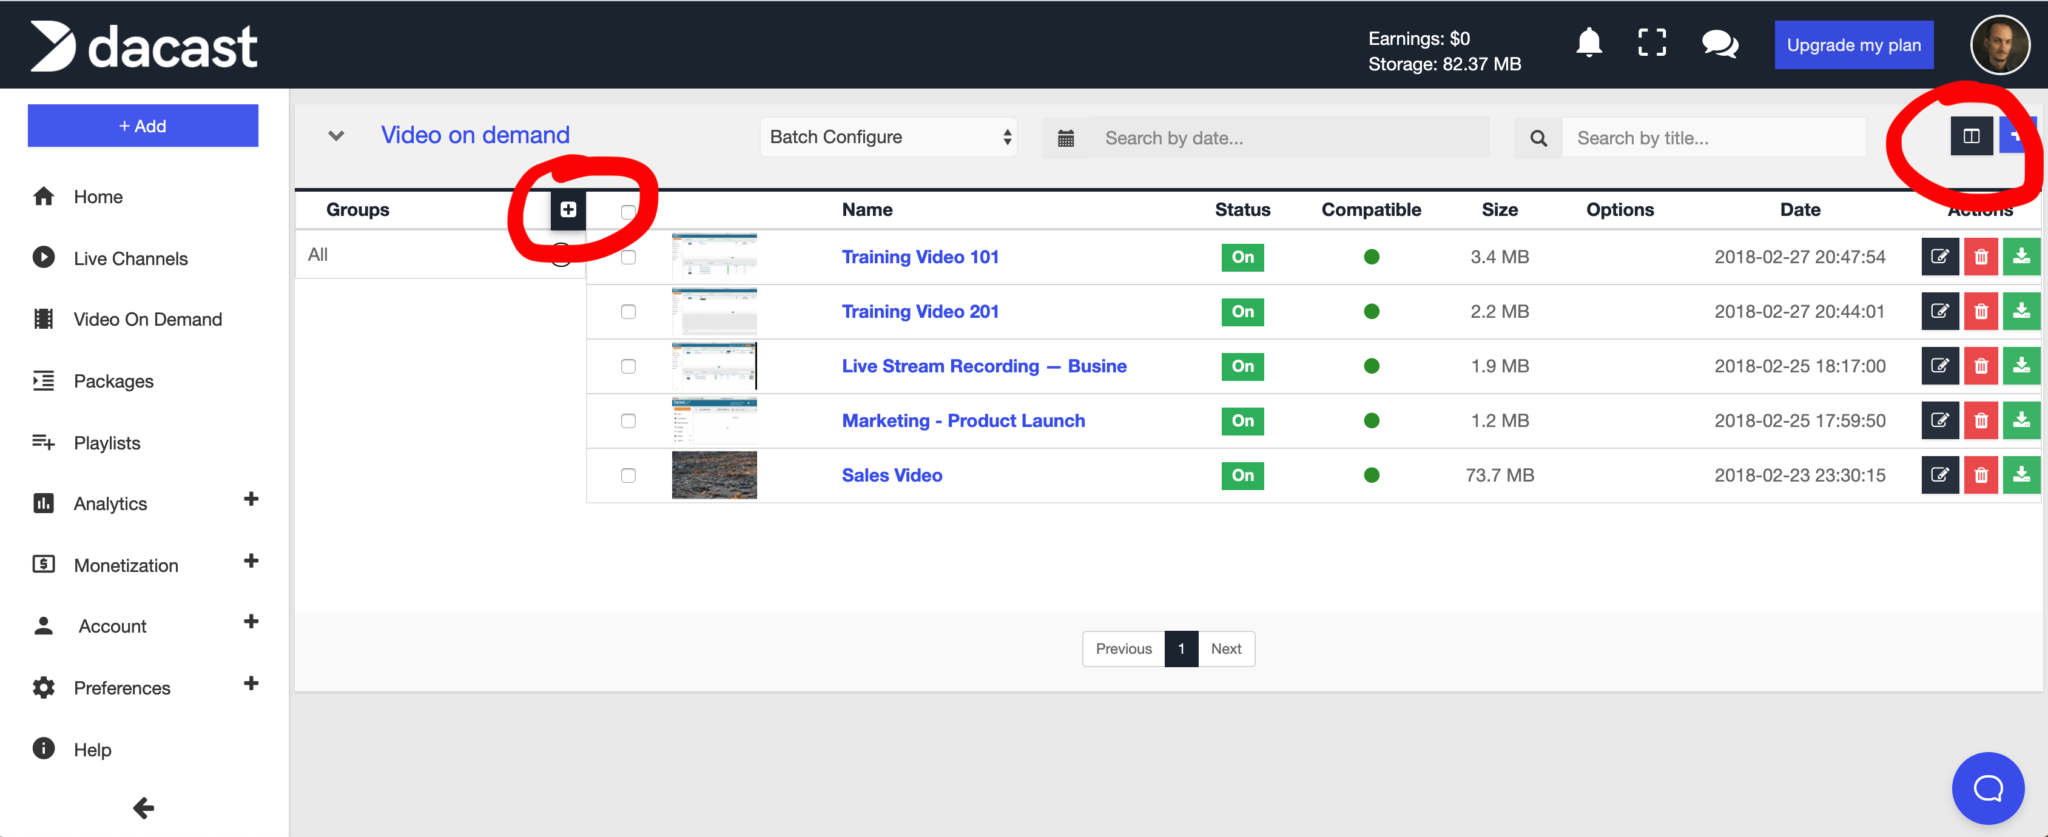Edit Live Stream Recording video
Viewport: 2048px width, 837px height.
click(x=1940, y=366)
